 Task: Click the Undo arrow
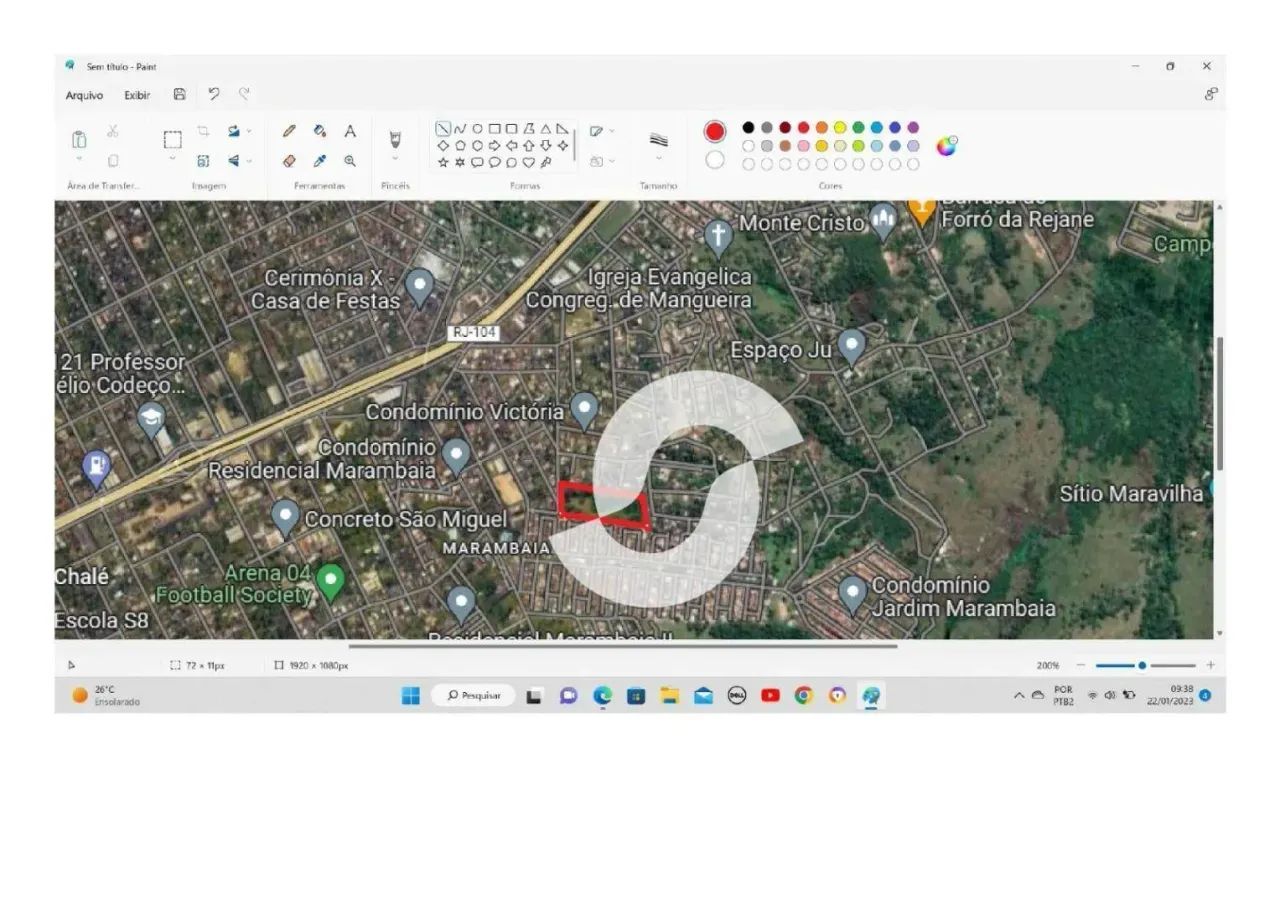213,94
